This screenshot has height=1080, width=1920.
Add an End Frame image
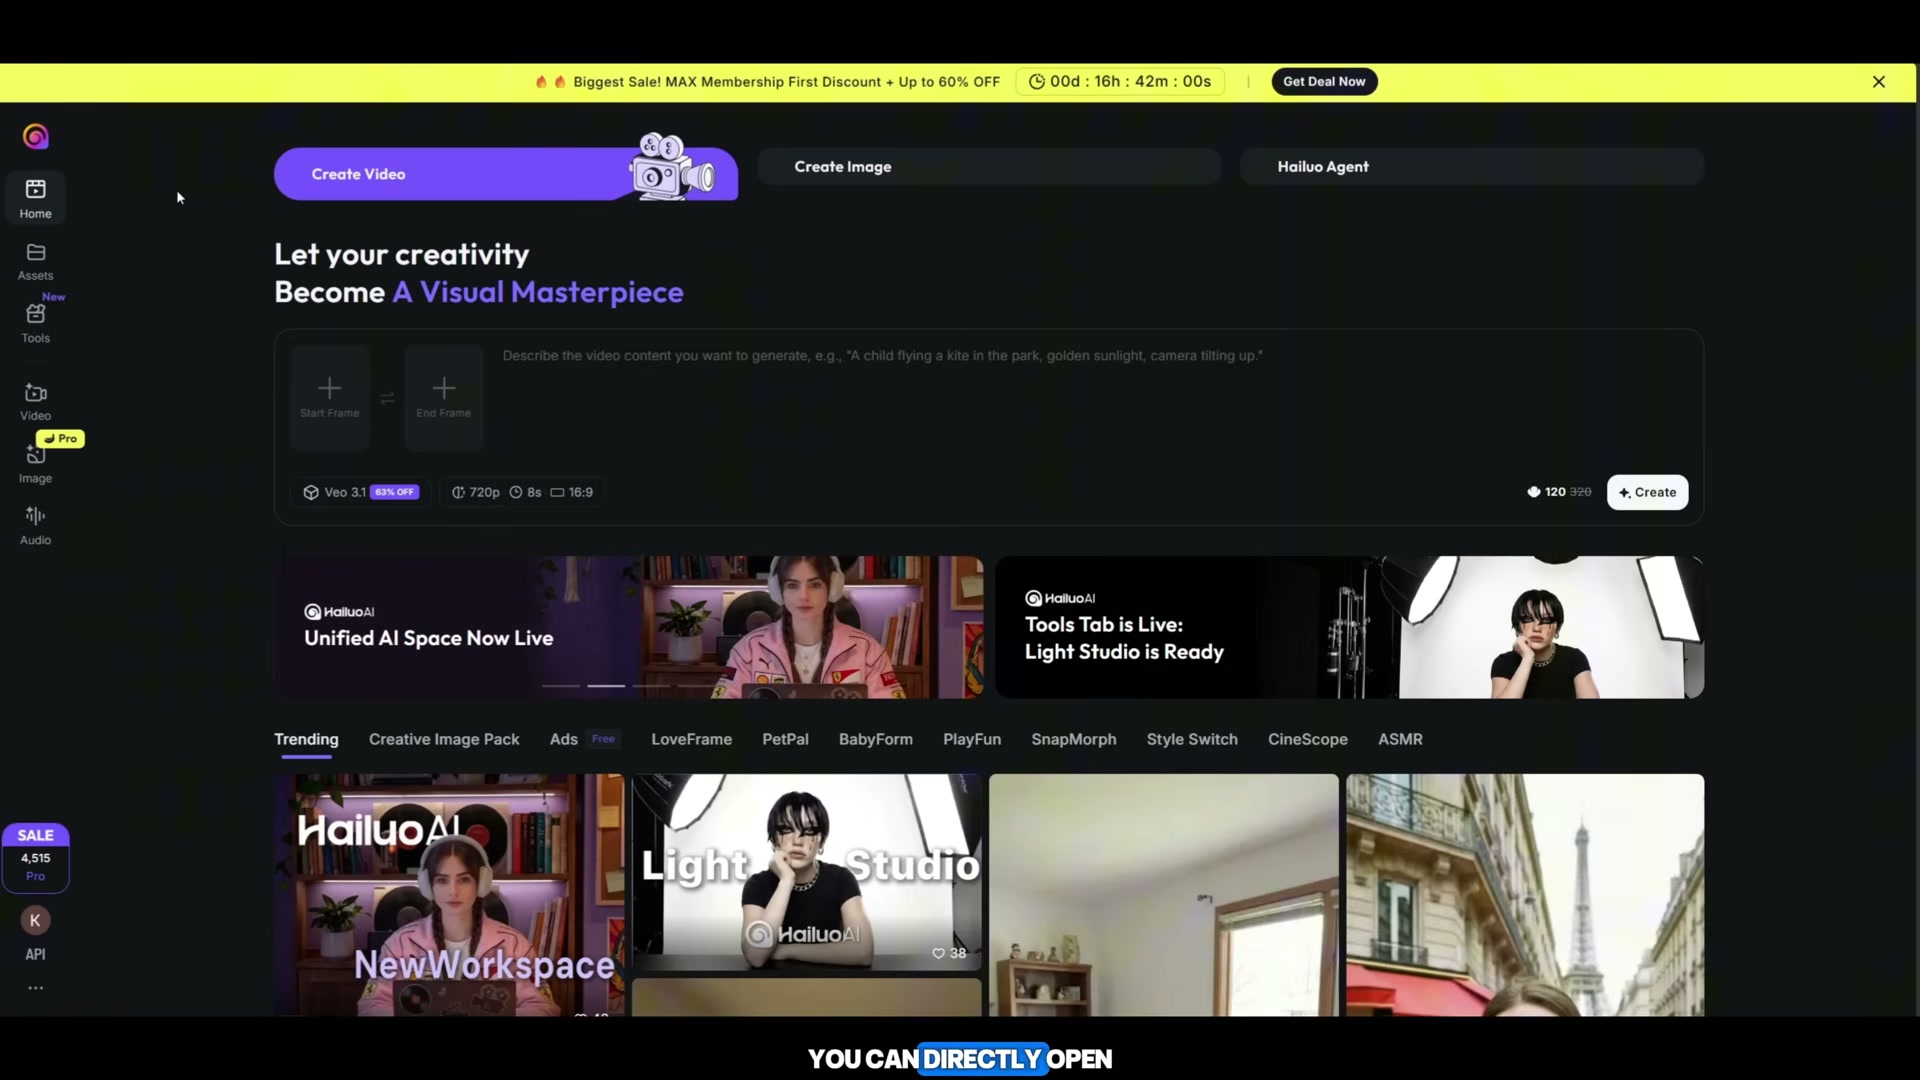[444, 397]
